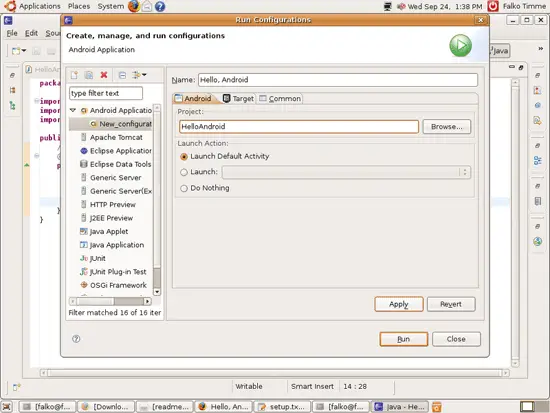This screenshot has width=550, height=413.
Task: Delete selected configuration with red X
Action: tap(104, 75)
